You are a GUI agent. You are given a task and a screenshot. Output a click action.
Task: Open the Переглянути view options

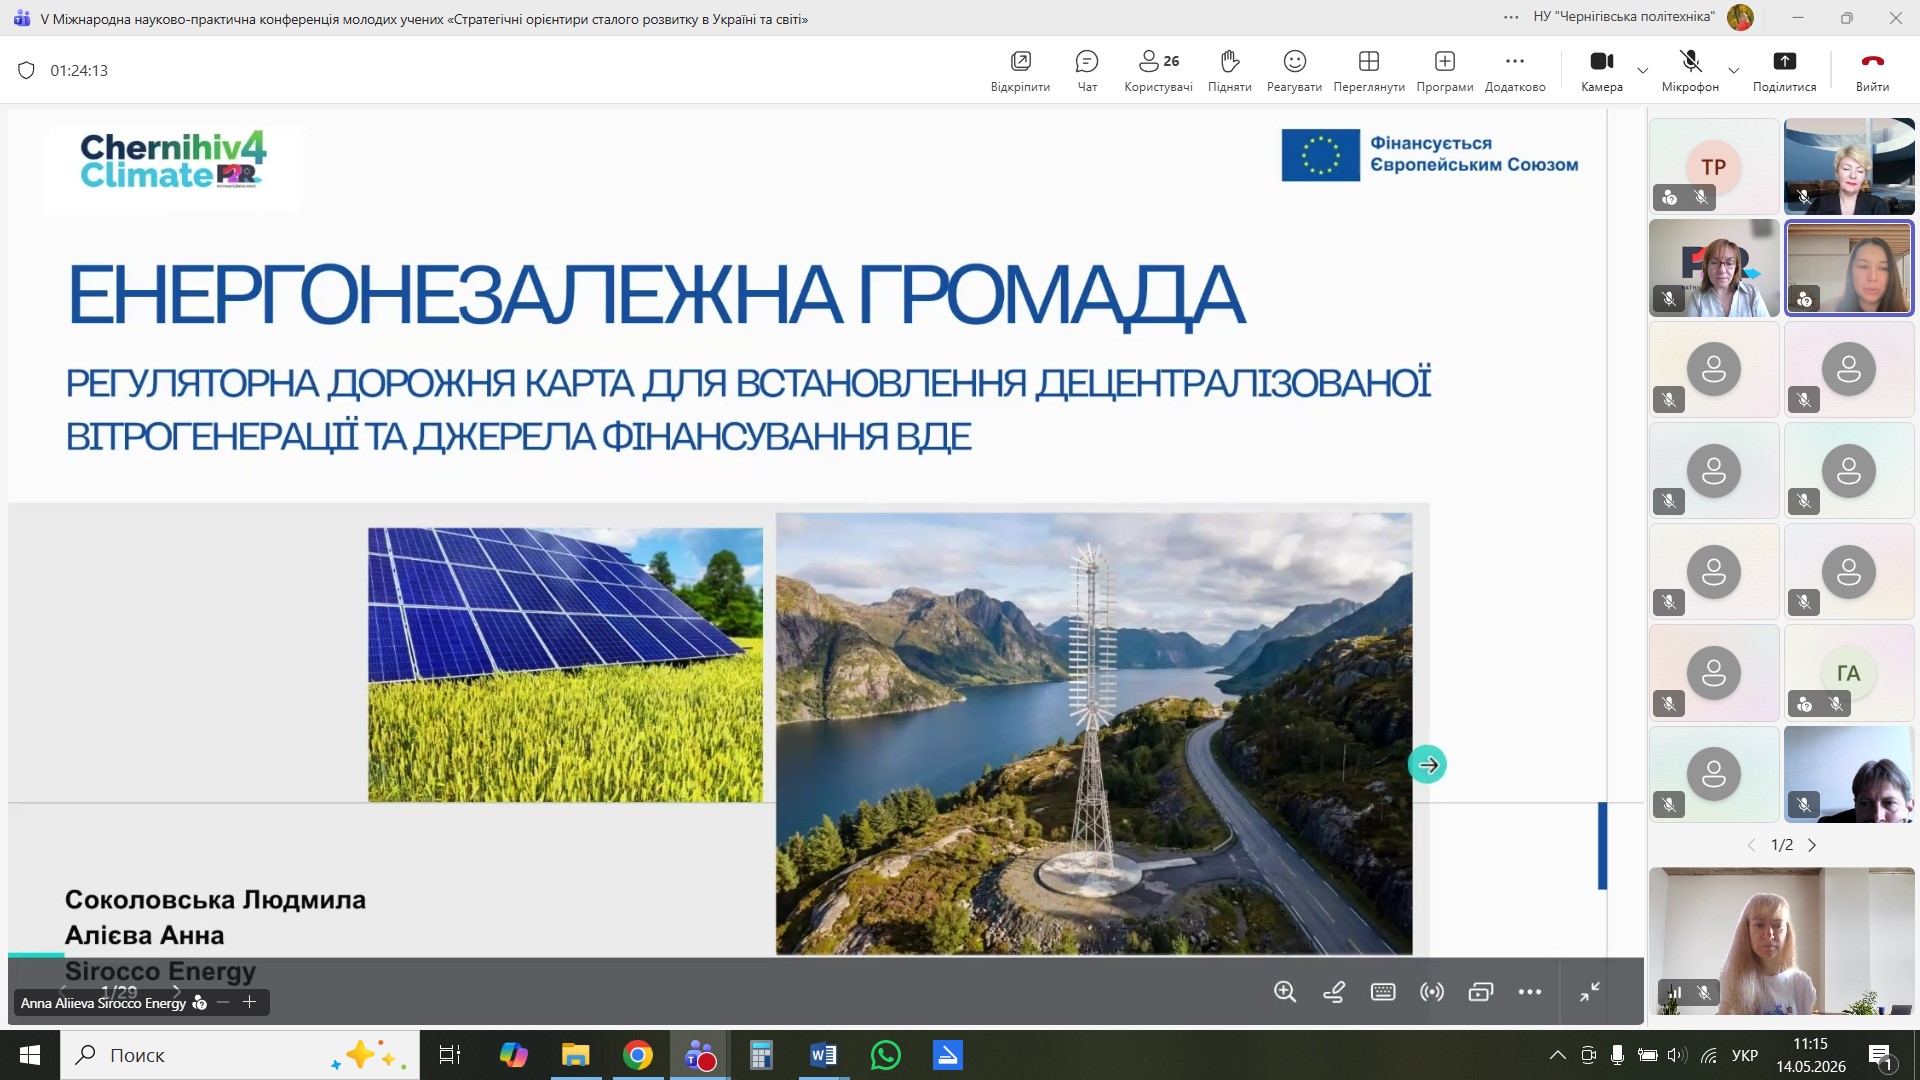(x=1369, y=70)
